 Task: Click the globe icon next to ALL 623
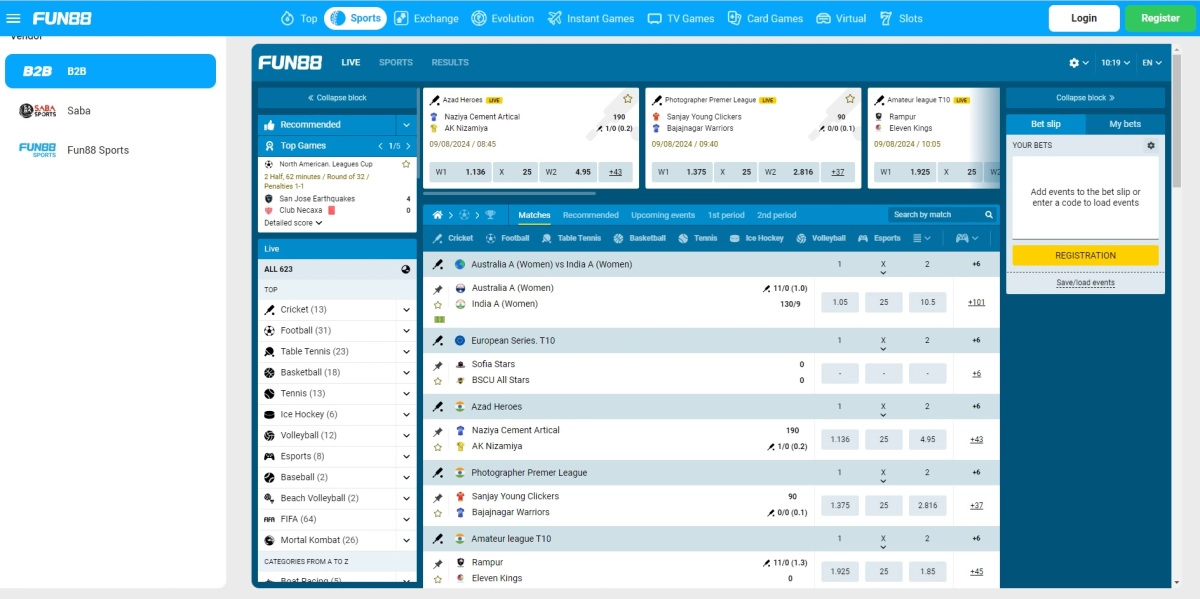tap(406, 269)
